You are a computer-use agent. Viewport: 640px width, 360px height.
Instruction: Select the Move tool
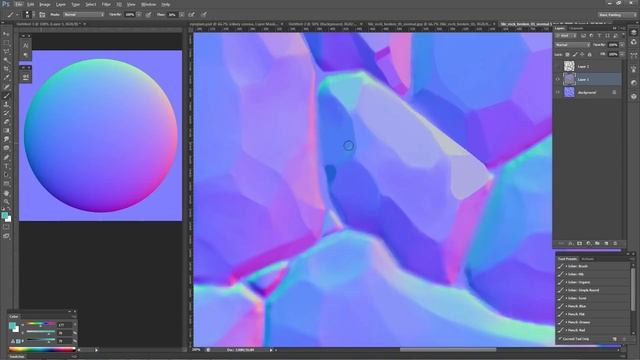point(6,34)
